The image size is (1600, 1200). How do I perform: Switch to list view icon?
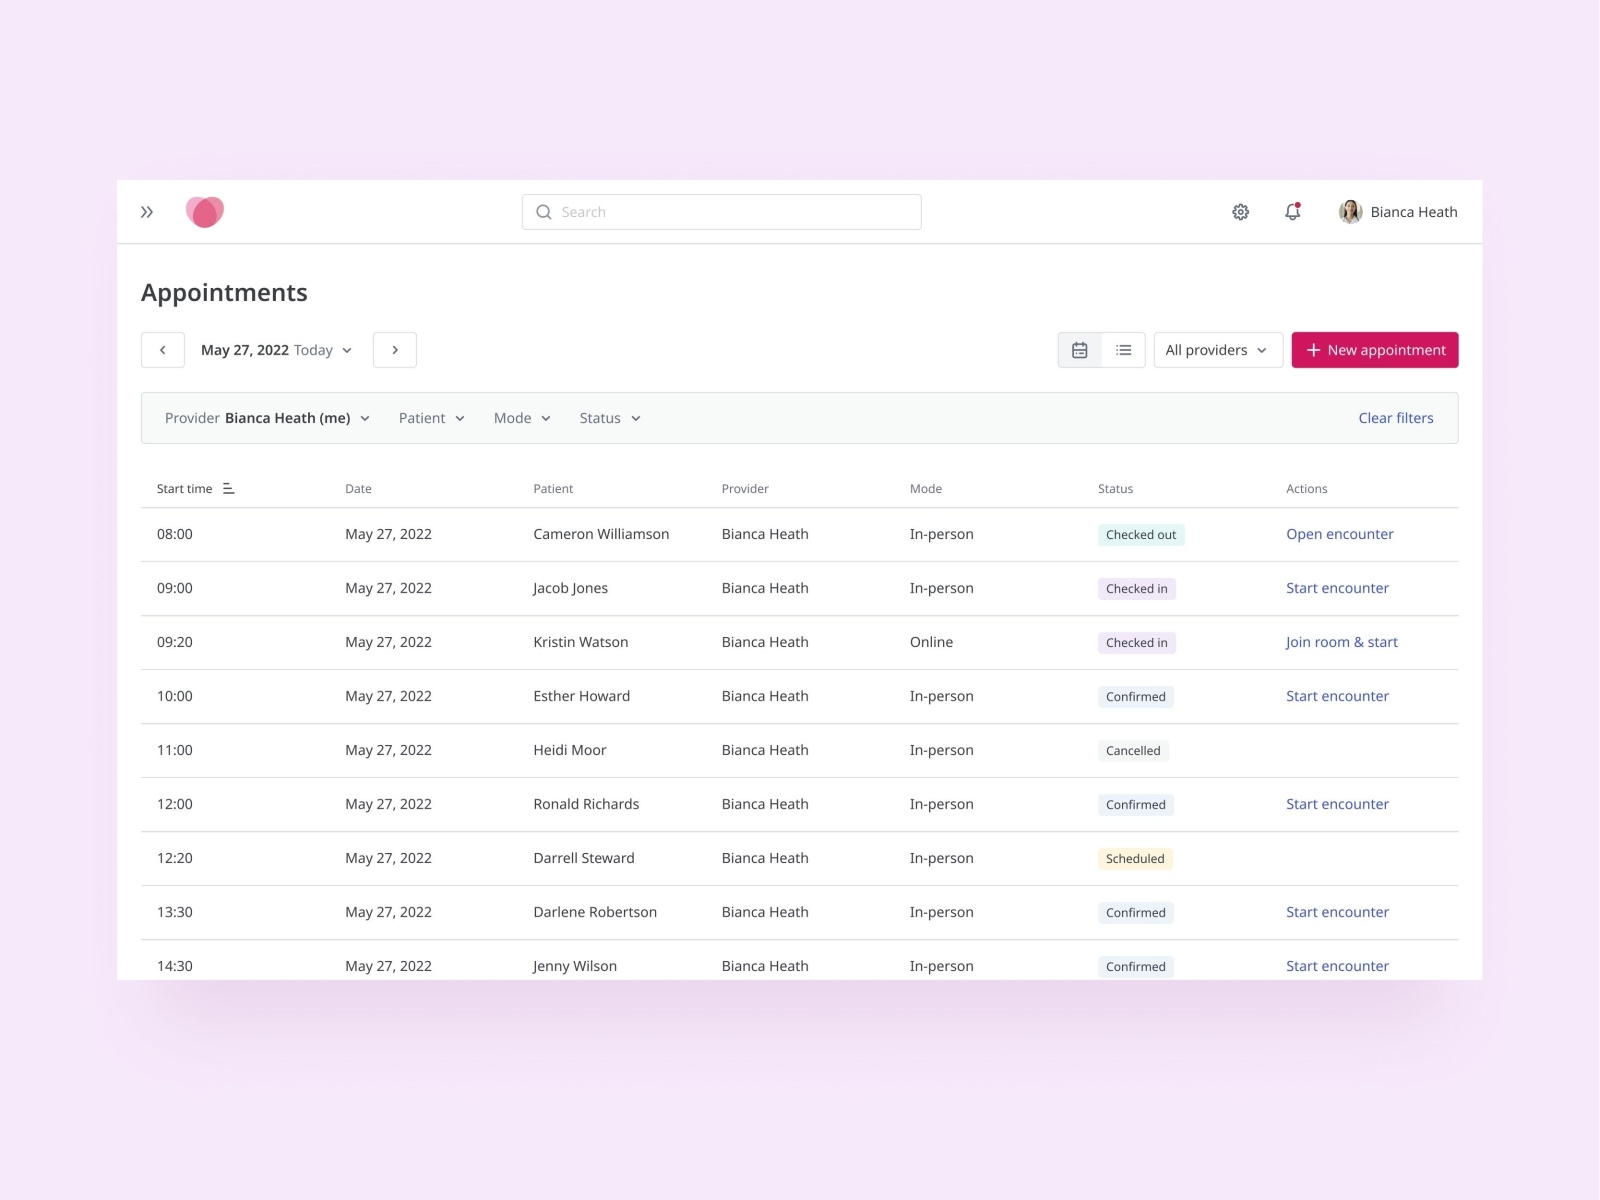tap(1123, 350)
